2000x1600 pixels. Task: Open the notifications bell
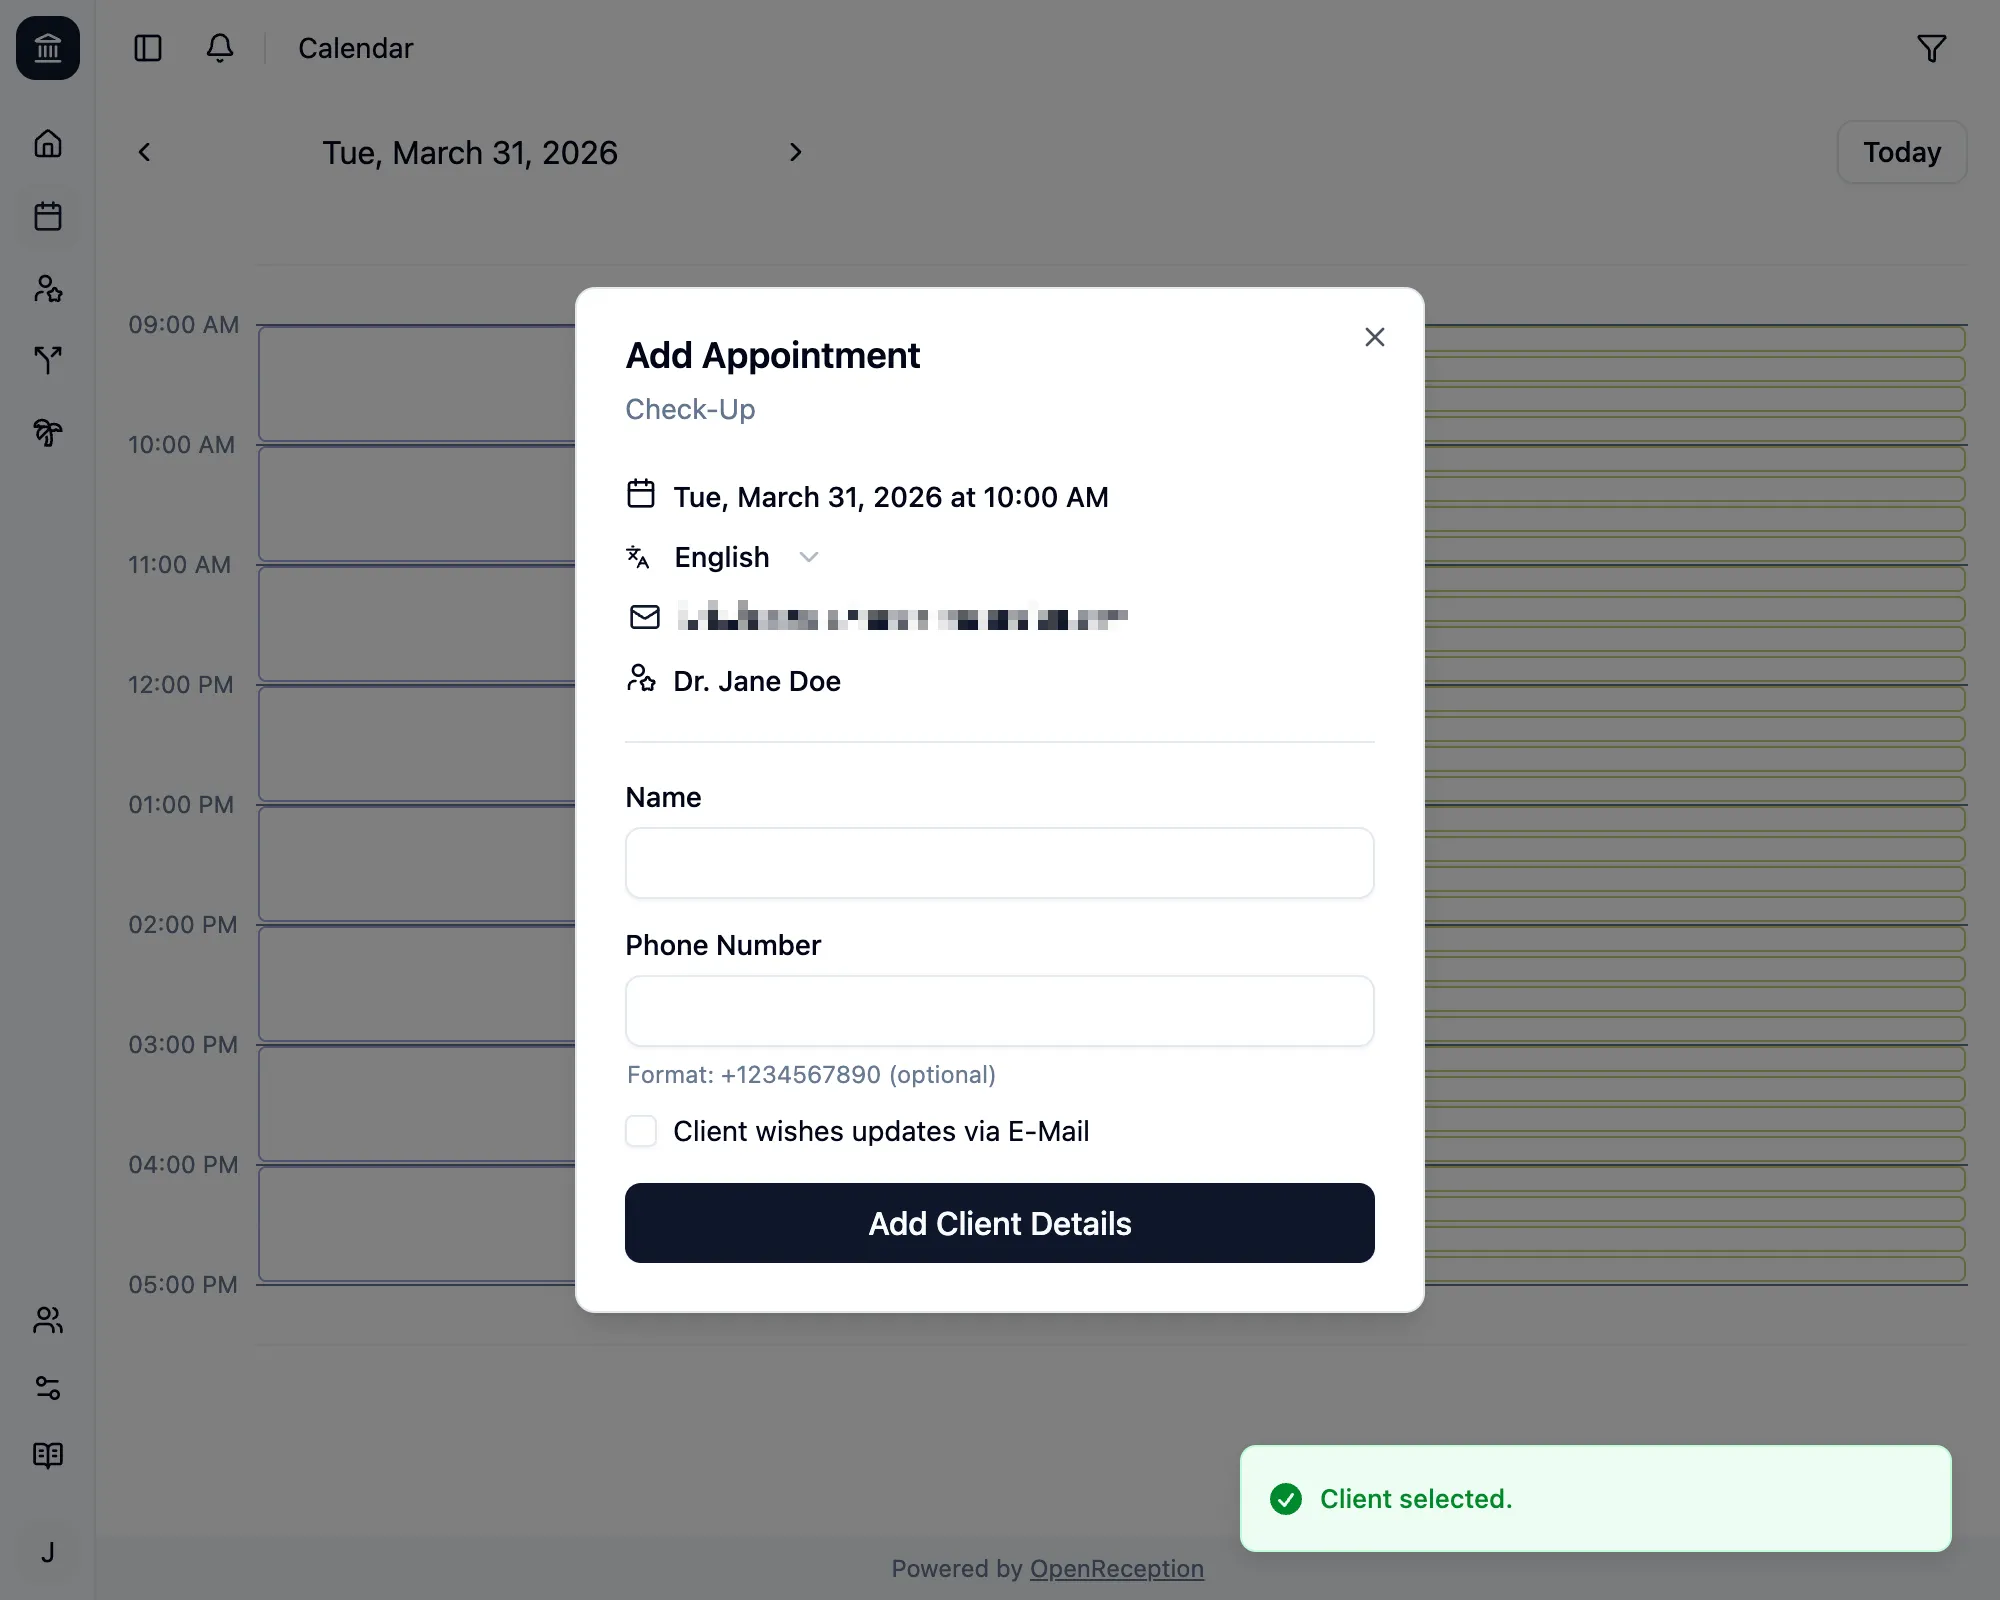pos(219,48)
